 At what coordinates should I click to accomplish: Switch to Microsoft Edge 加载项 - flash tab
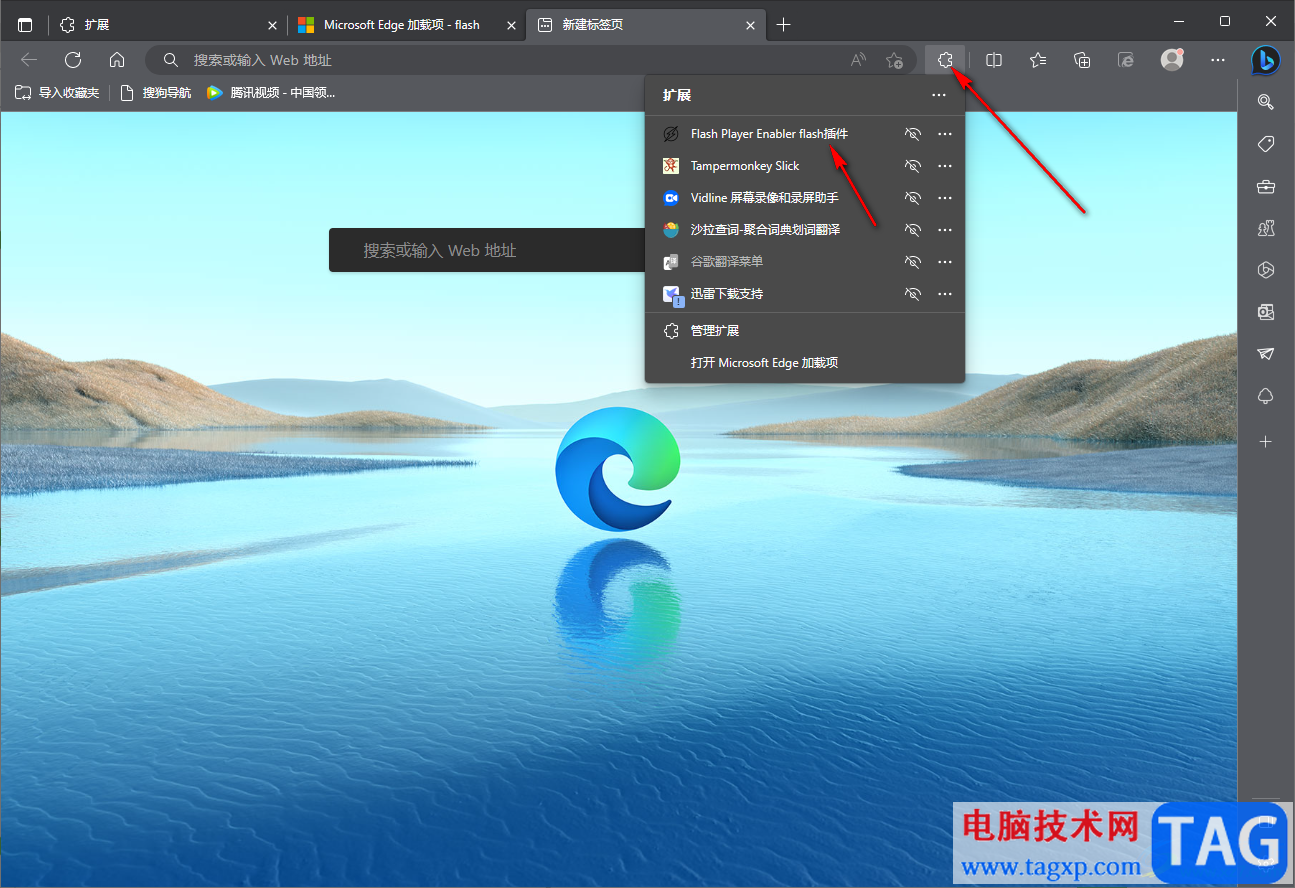pos(405,25)
